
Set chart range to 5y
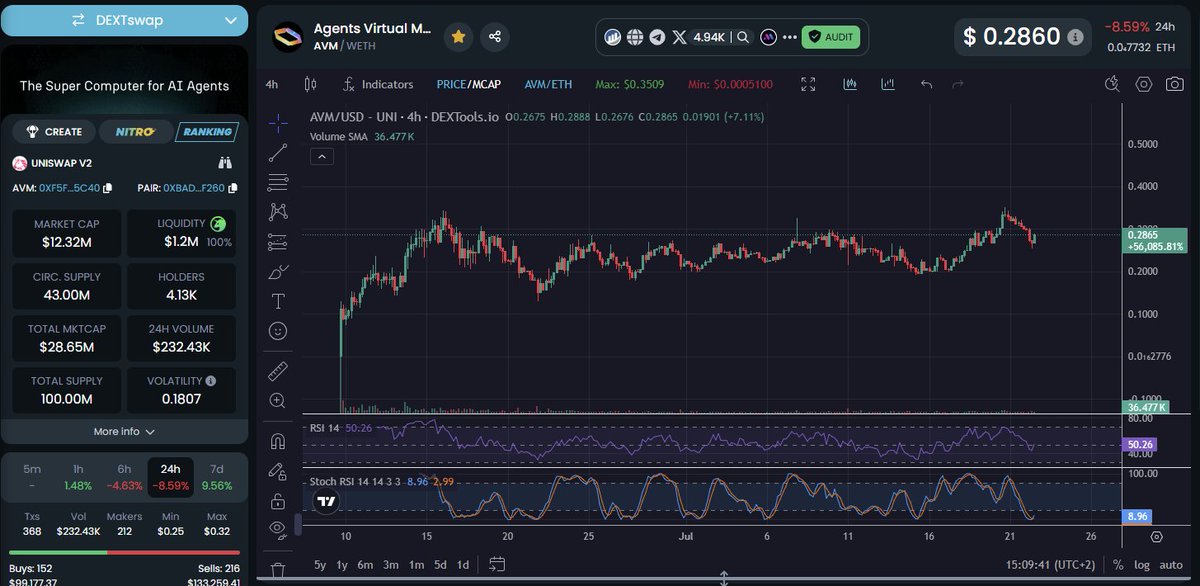pos(319,564)
